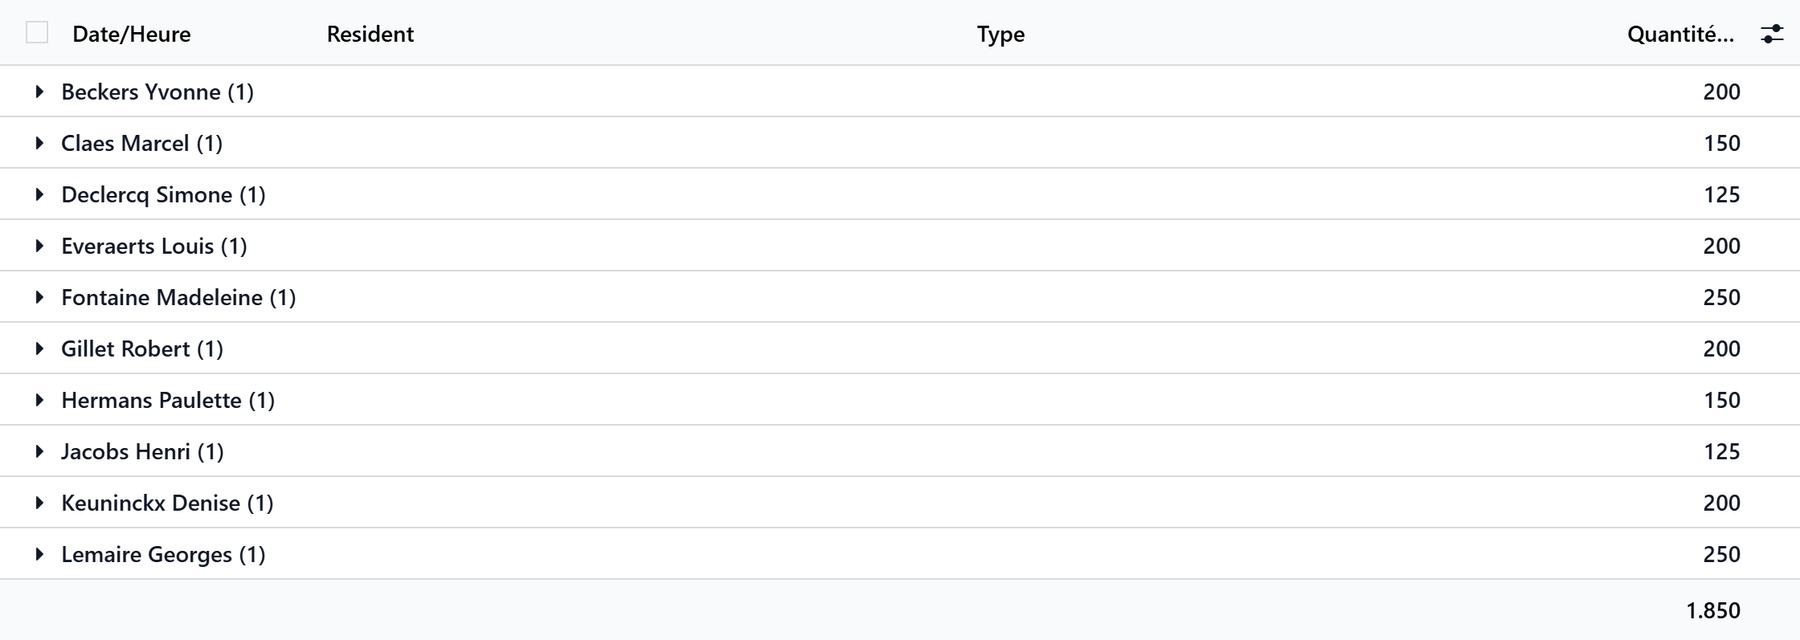Expand the Everaerts Louis group arrow

(39, 246)
